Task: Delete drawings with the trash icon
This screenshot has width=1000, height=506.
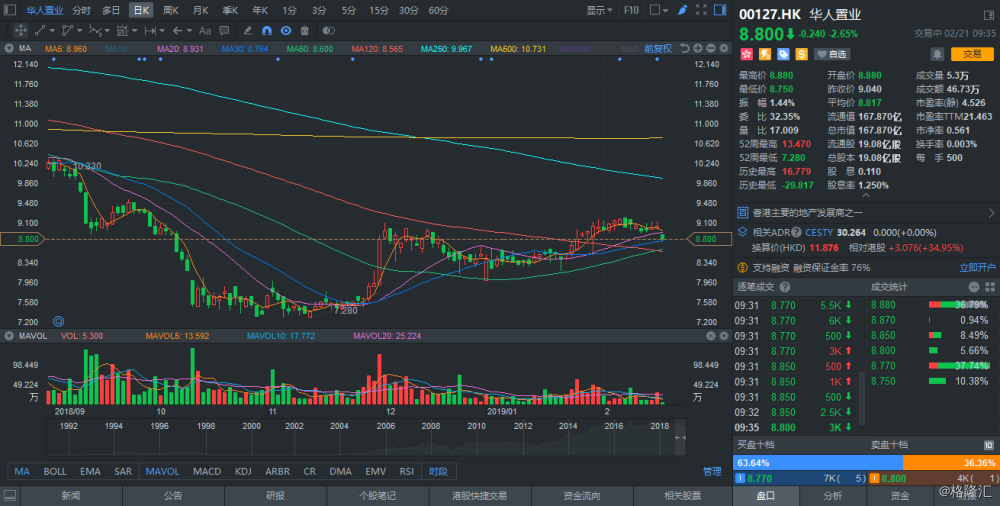Action: click(x=304, y=30)
